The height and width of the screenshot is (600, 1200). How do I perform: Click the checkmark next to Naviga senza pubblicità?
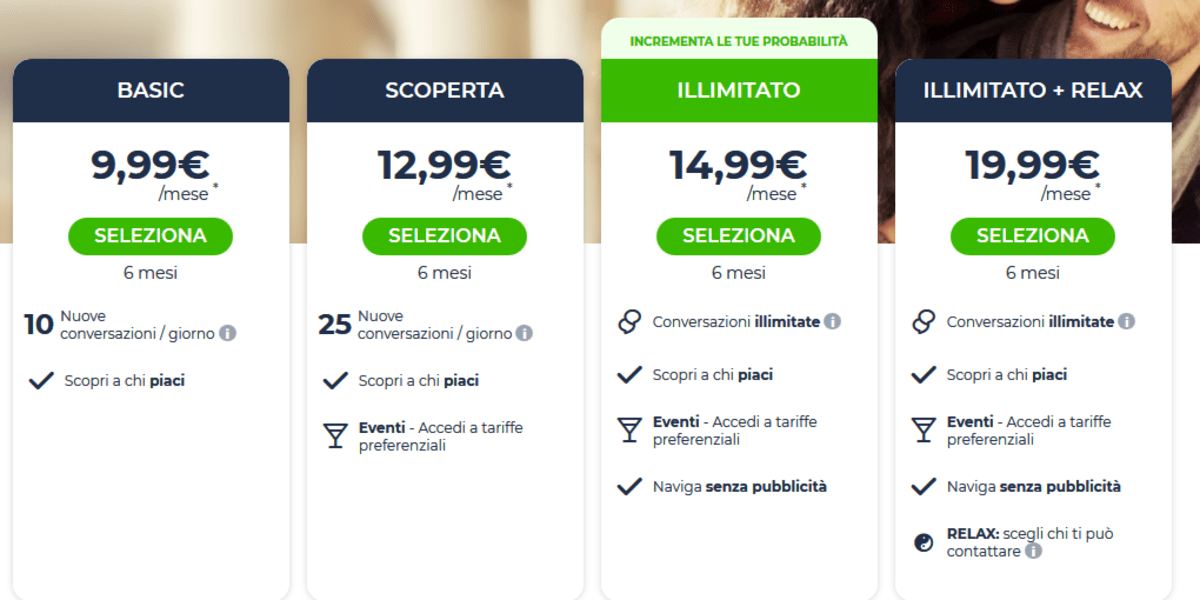pyautogui.click(x=629, y=485)
